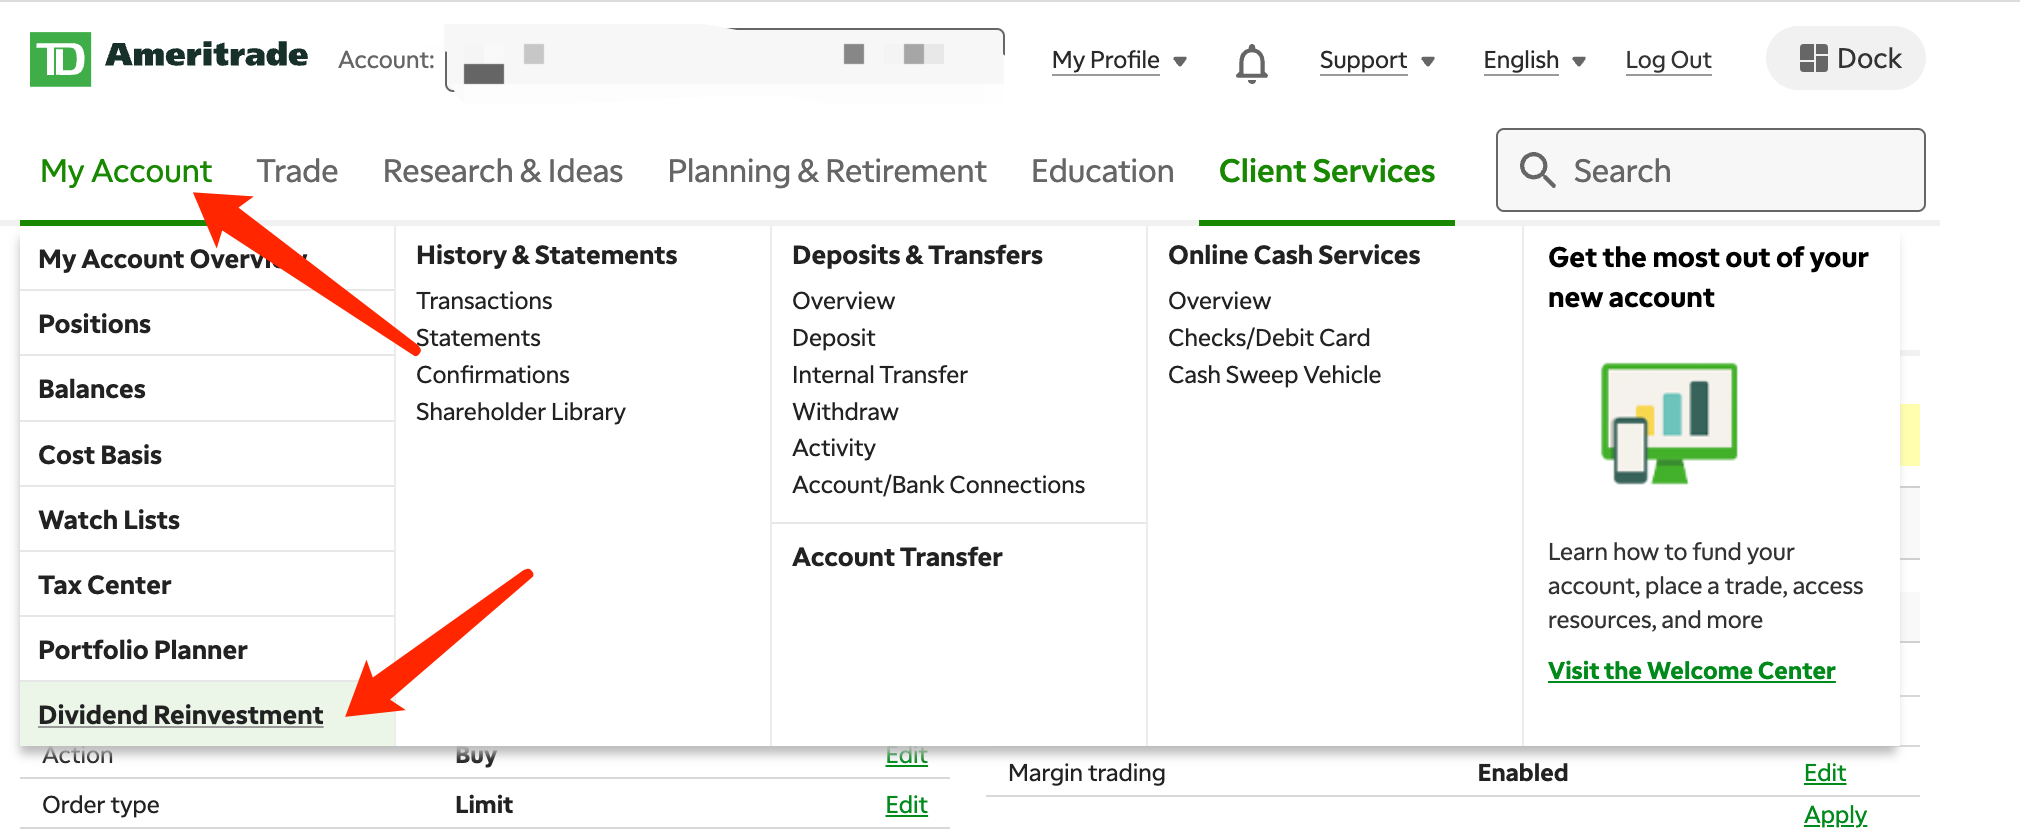Open the Trade tab
2020x832 pixels.
click(297, 171)
